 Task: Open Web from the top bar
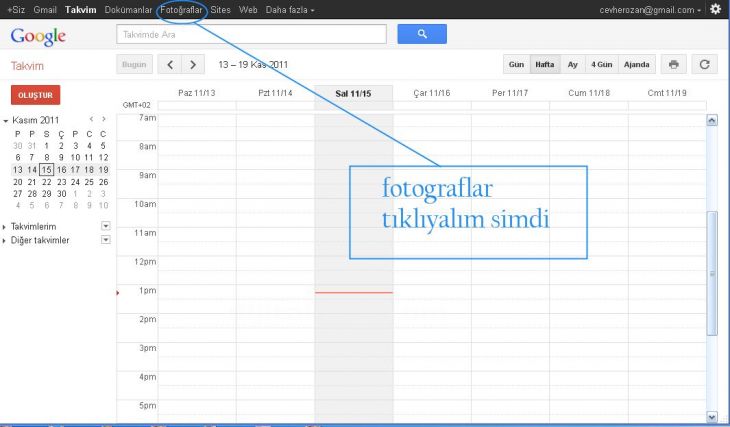coord(248,10)
